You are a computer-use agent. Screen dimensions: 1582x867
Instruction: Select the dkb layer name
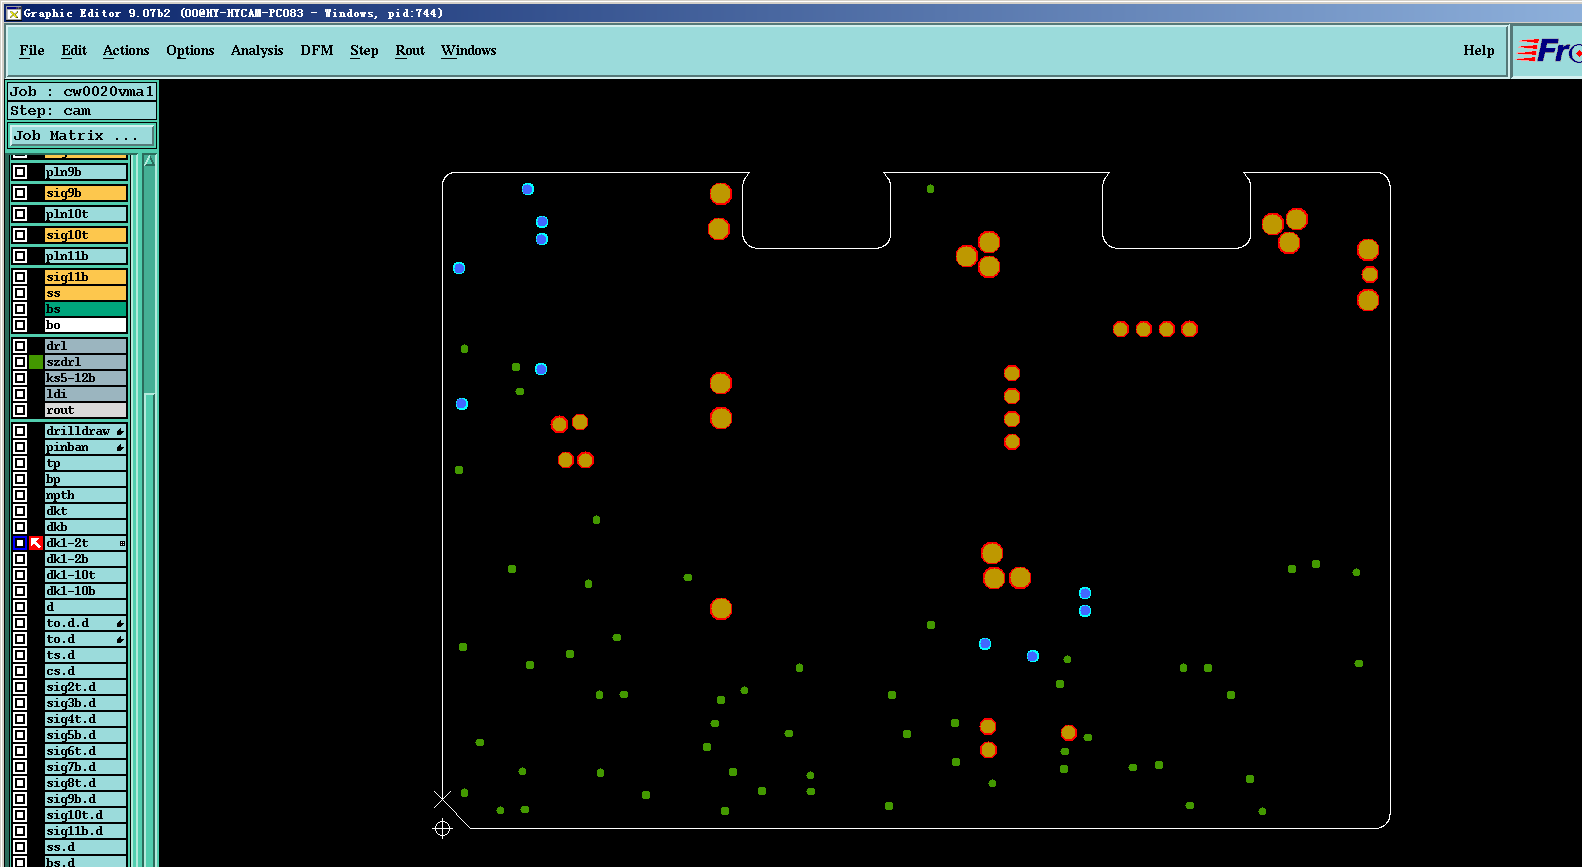(x=86, y=527)
